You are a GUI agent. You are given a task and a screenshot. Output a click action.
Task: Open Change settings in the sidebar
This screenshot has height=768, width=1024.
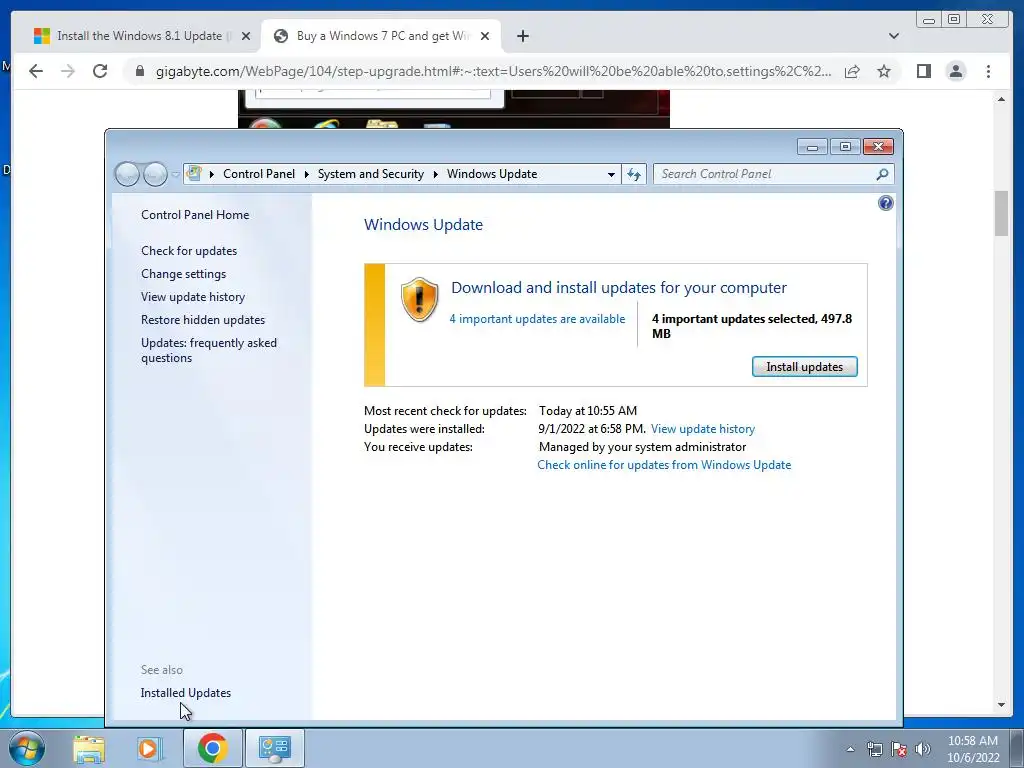coord(184,274)
